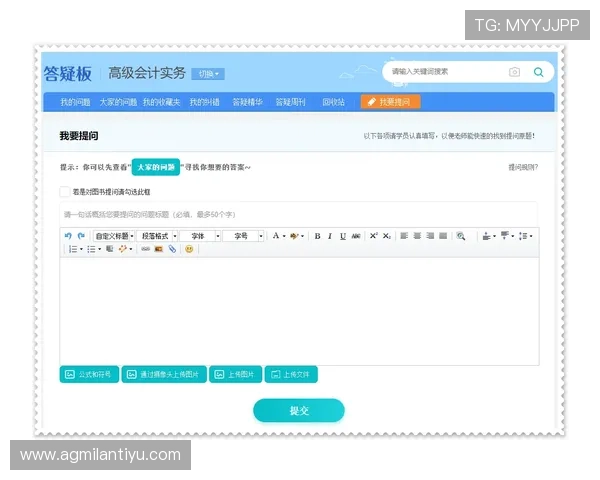Image resolution: width=600 pixels, height=480 pixels.
Task: Click the keyword search input field
Action: (x=448, y=72)
